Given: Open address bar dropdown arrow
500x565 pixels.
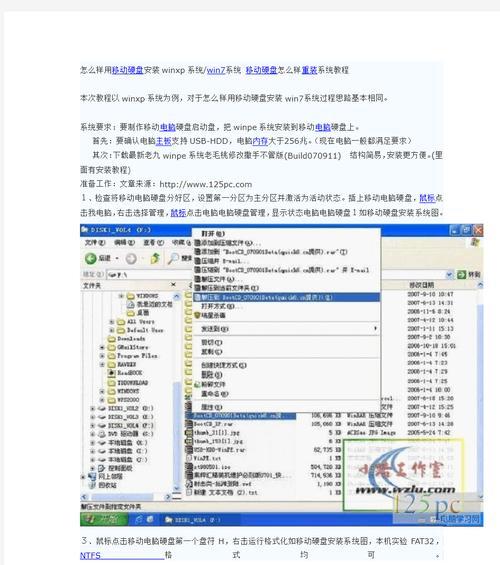Looking at the screenshot, I should click(449, 275).
